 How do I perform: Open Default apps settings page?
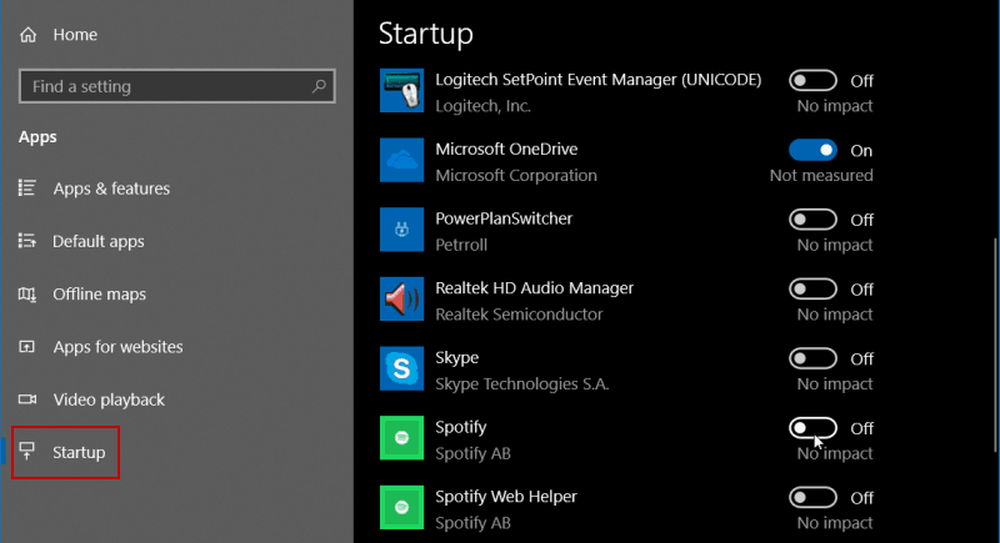98,241
